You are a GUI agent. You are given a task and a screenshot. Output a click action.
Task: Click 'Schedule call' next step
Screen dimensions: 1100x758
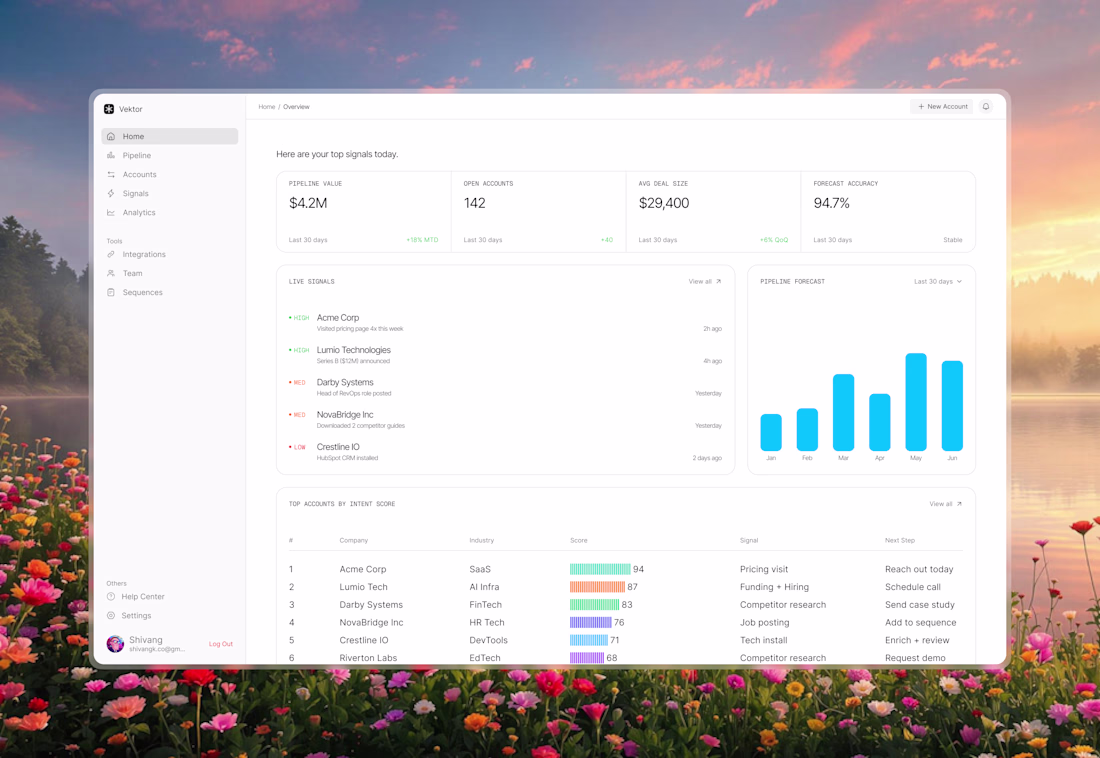913,587
